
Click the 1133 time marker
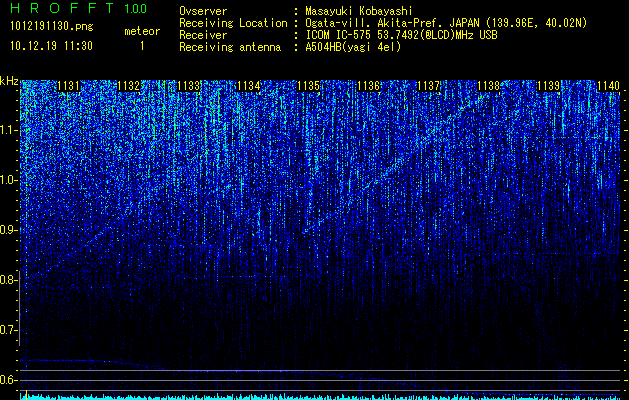[189, 86]
